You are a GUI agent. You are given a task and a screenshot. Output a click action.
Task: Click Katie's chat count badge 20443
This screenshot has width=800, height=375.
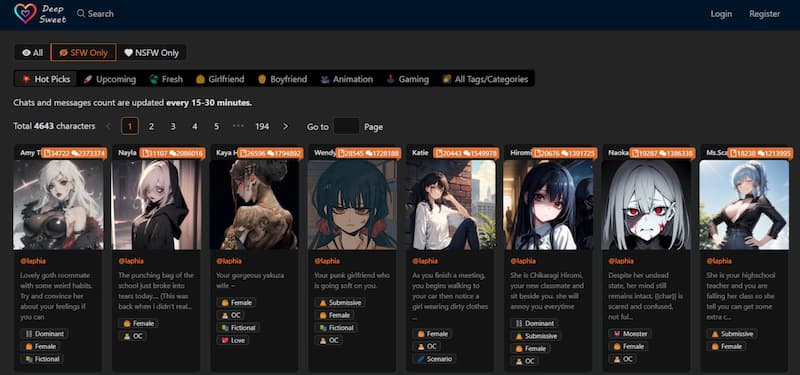(466, 153)
